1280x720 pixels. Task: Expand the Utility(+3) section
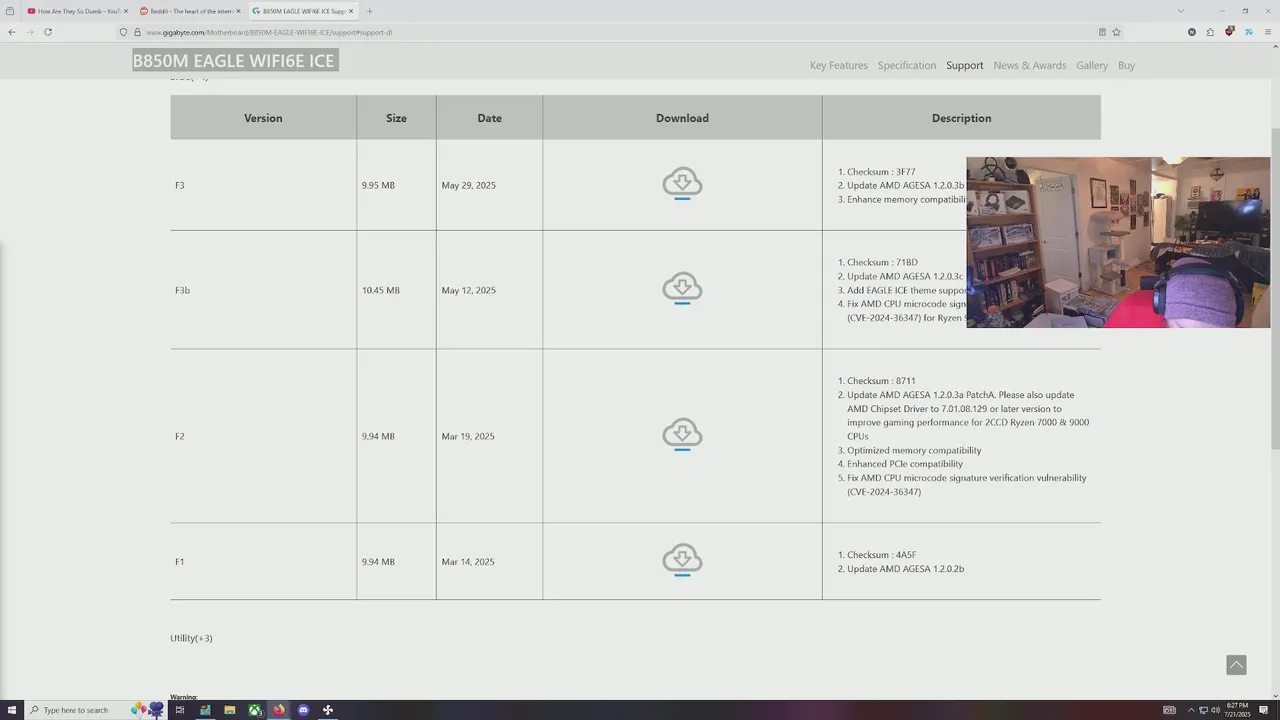(x=191, y=638)
